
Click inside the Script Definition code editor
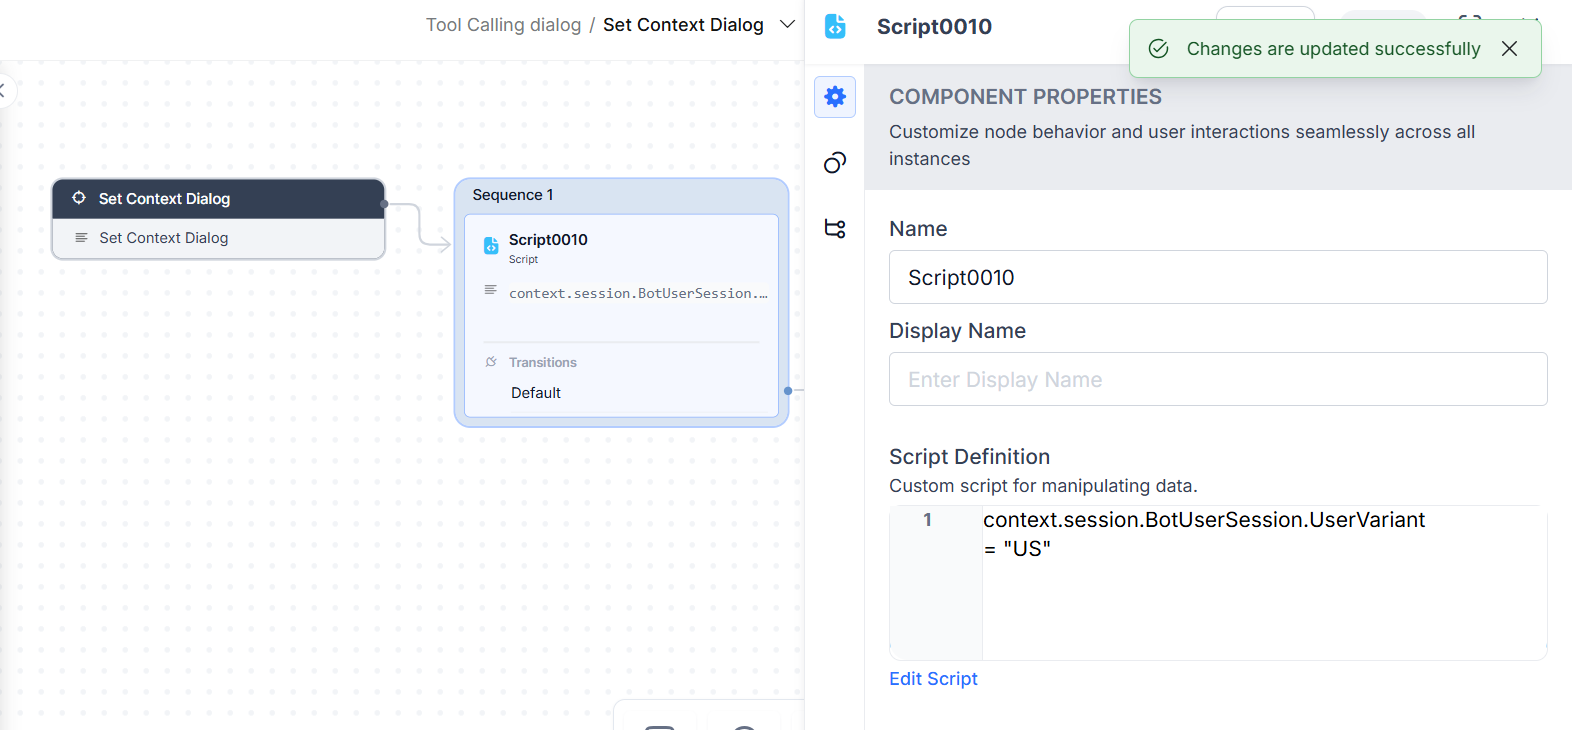tap(1264, 582)
